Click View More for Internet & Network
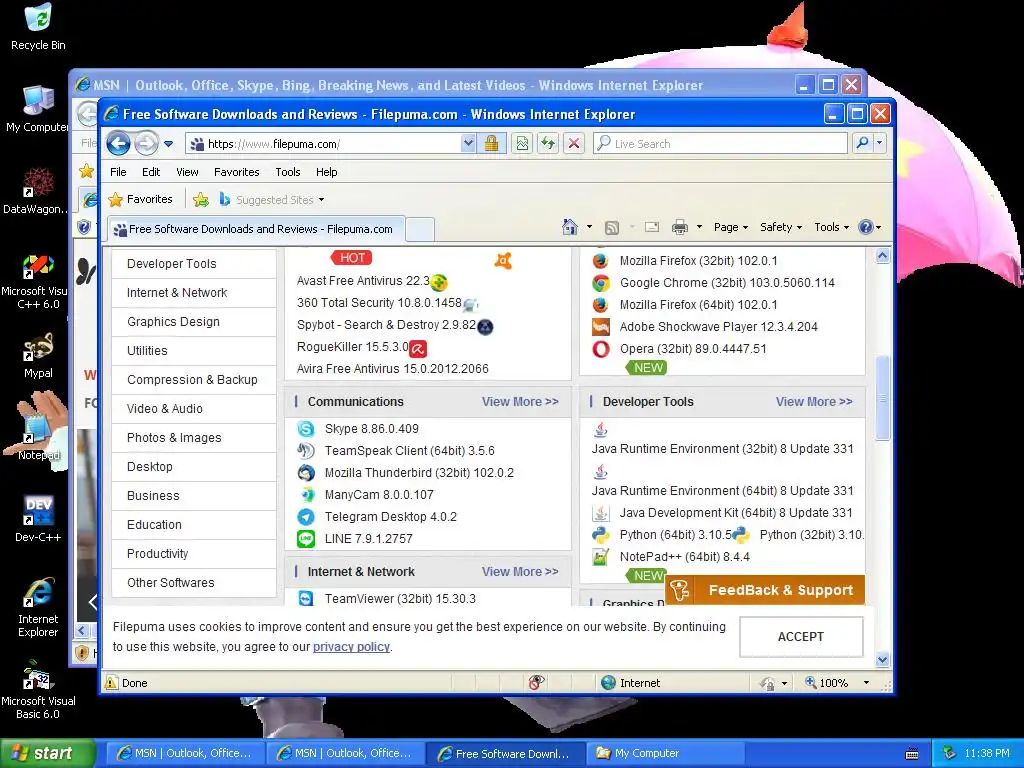1024x768 pixels. click(520, 571)
